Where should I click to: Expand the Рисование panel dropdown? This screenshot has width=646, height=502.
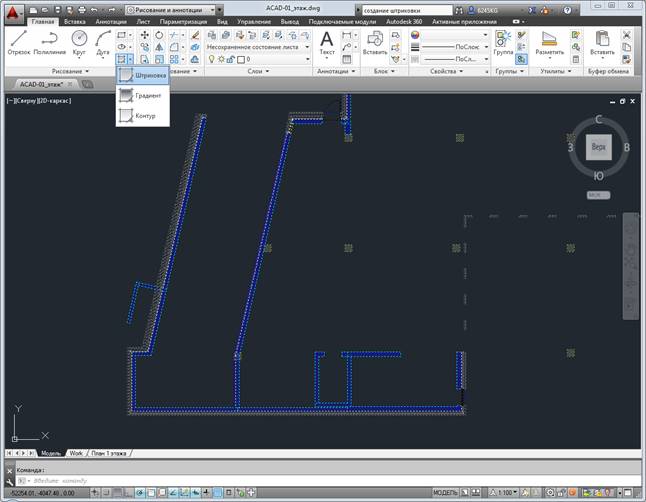coord(70,71)
